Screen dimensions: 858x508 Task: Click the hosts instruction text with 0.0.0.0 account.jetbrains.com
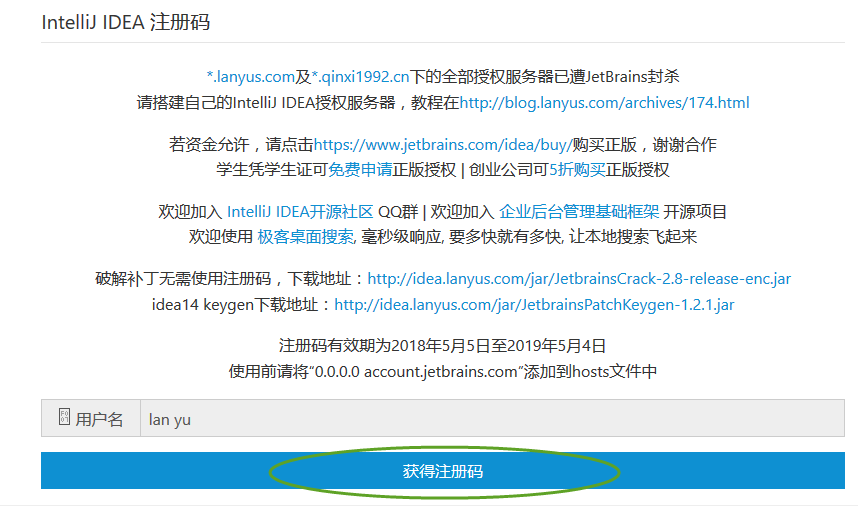coord(443,372)
